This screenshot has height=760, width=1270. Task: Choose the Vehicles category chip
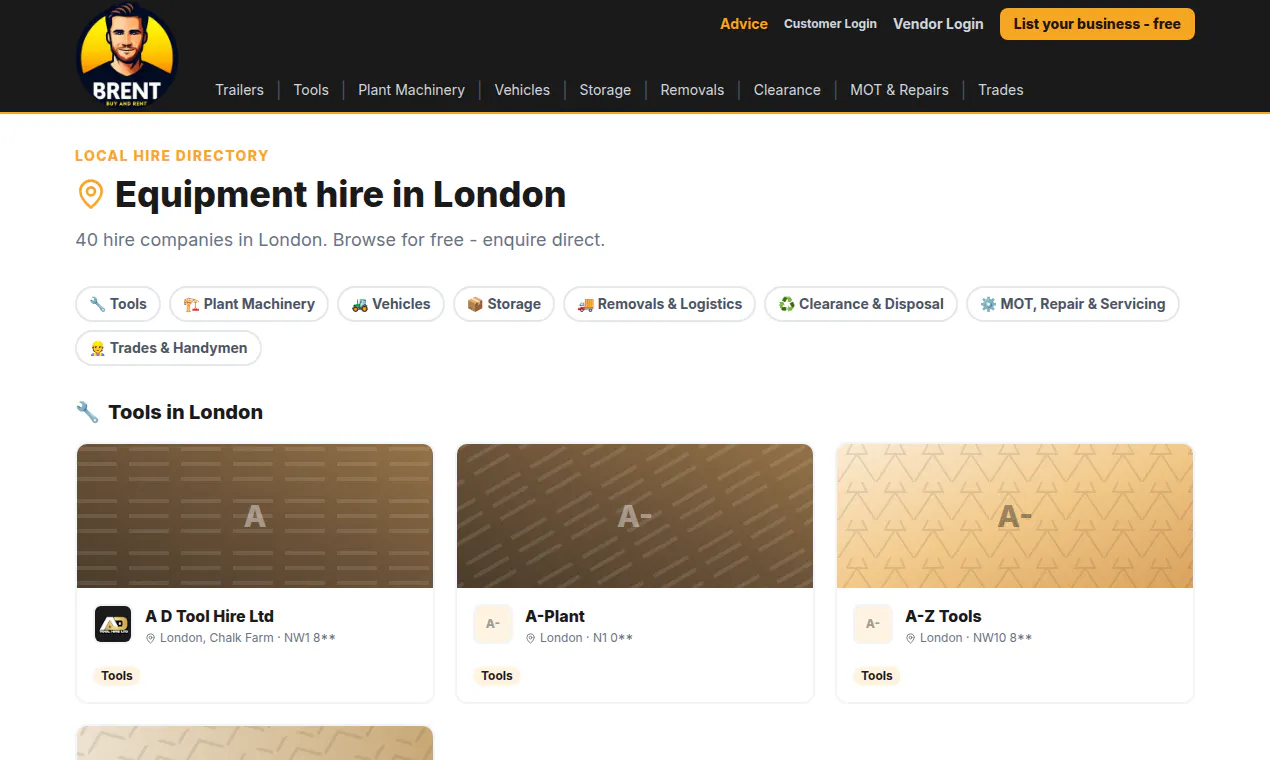(391, 304)
